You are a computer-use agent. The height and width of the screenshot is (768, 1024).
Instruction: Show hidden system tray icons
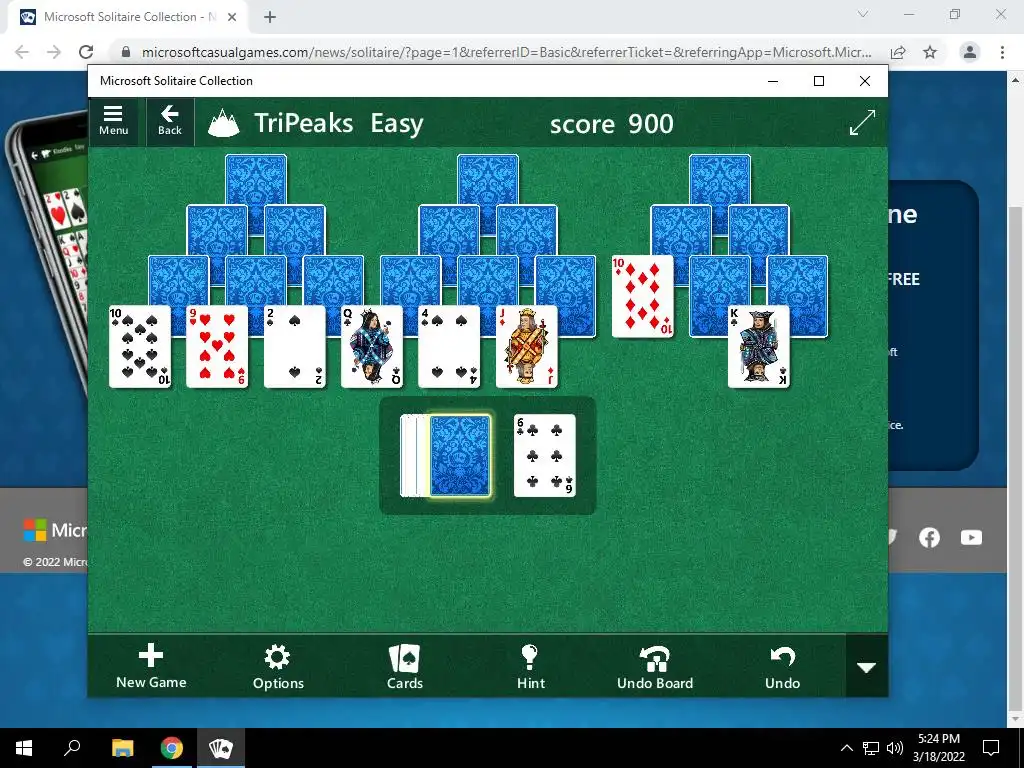pyautogui.click(x=846, y=748)
